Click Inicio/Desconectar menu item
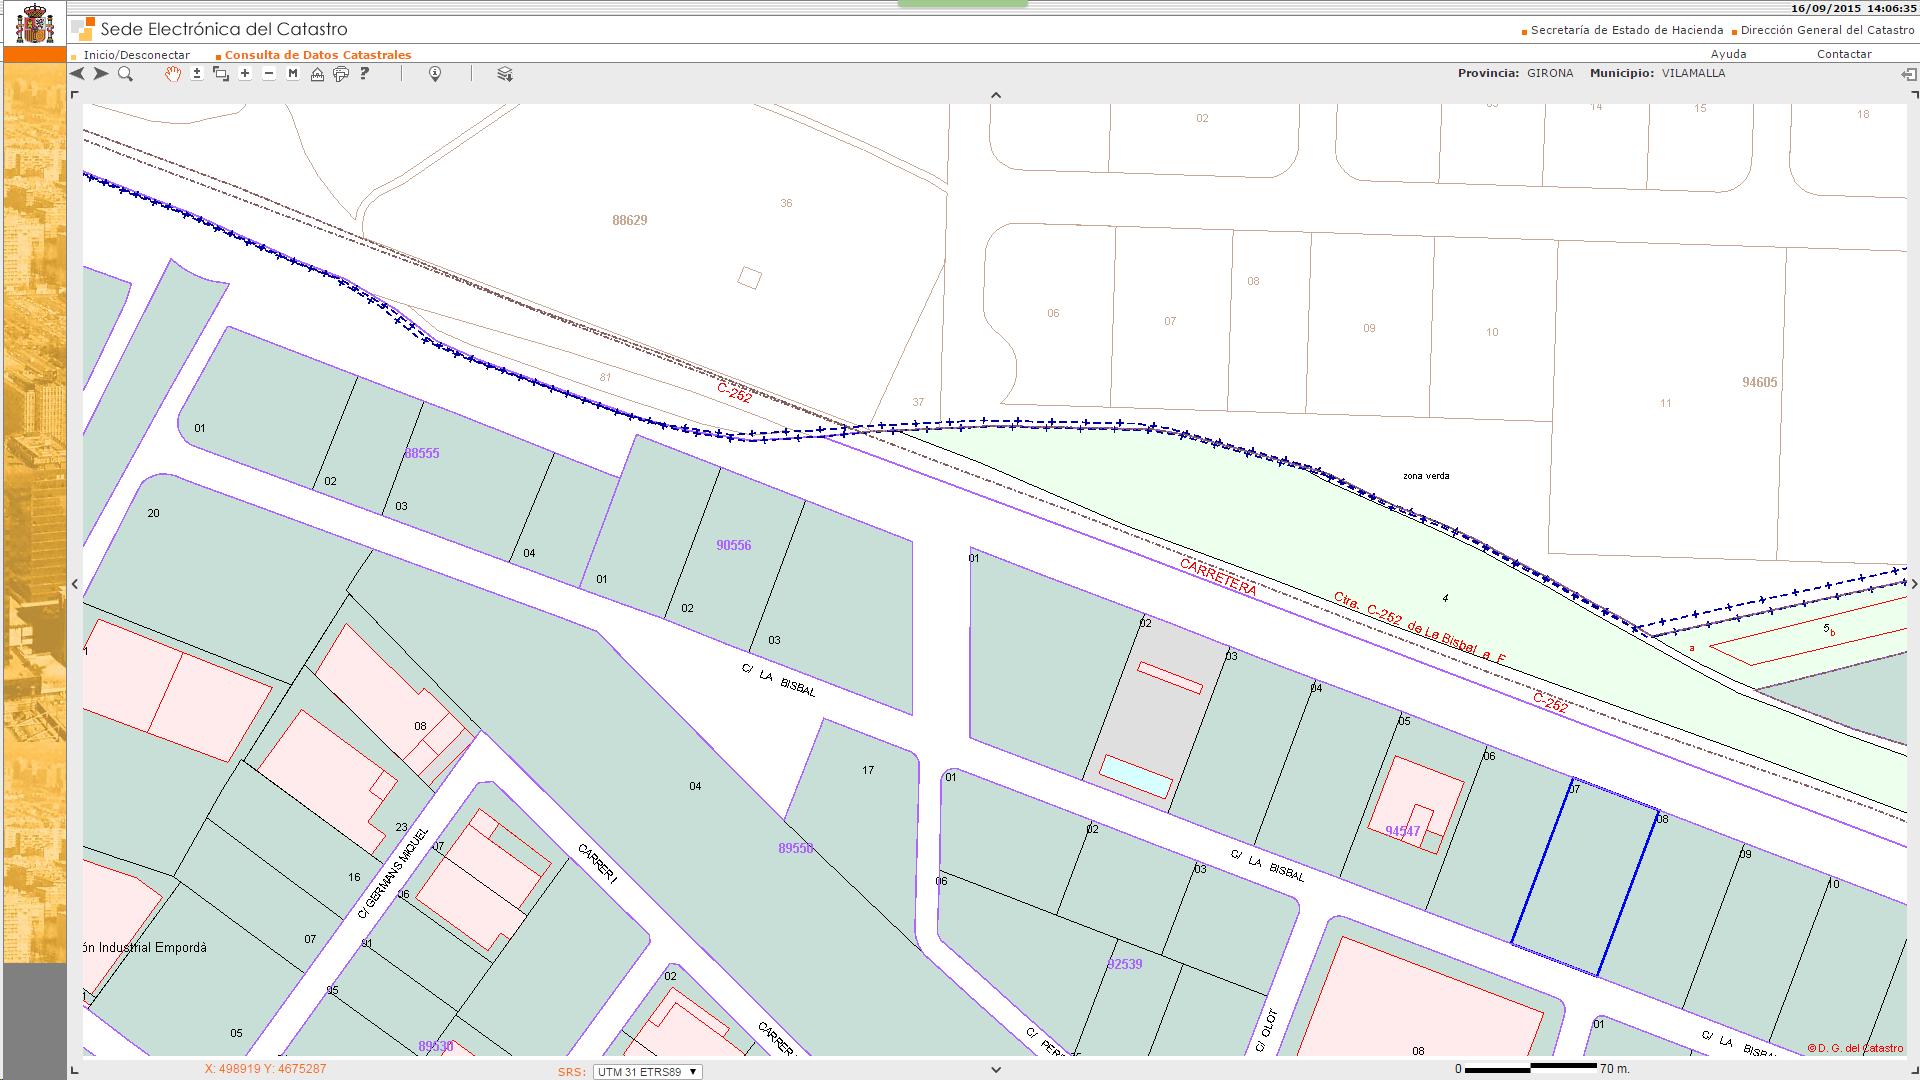This screenshot has width=1920, height=1080. [x=136, y=55]
